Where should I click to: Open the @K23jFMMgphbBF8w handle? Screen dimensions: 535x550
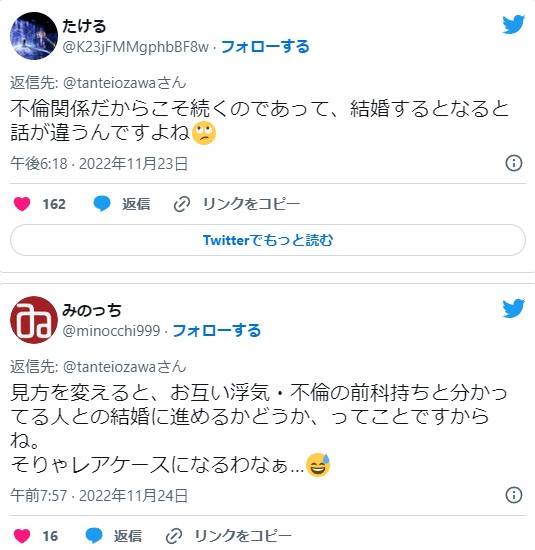135,47
